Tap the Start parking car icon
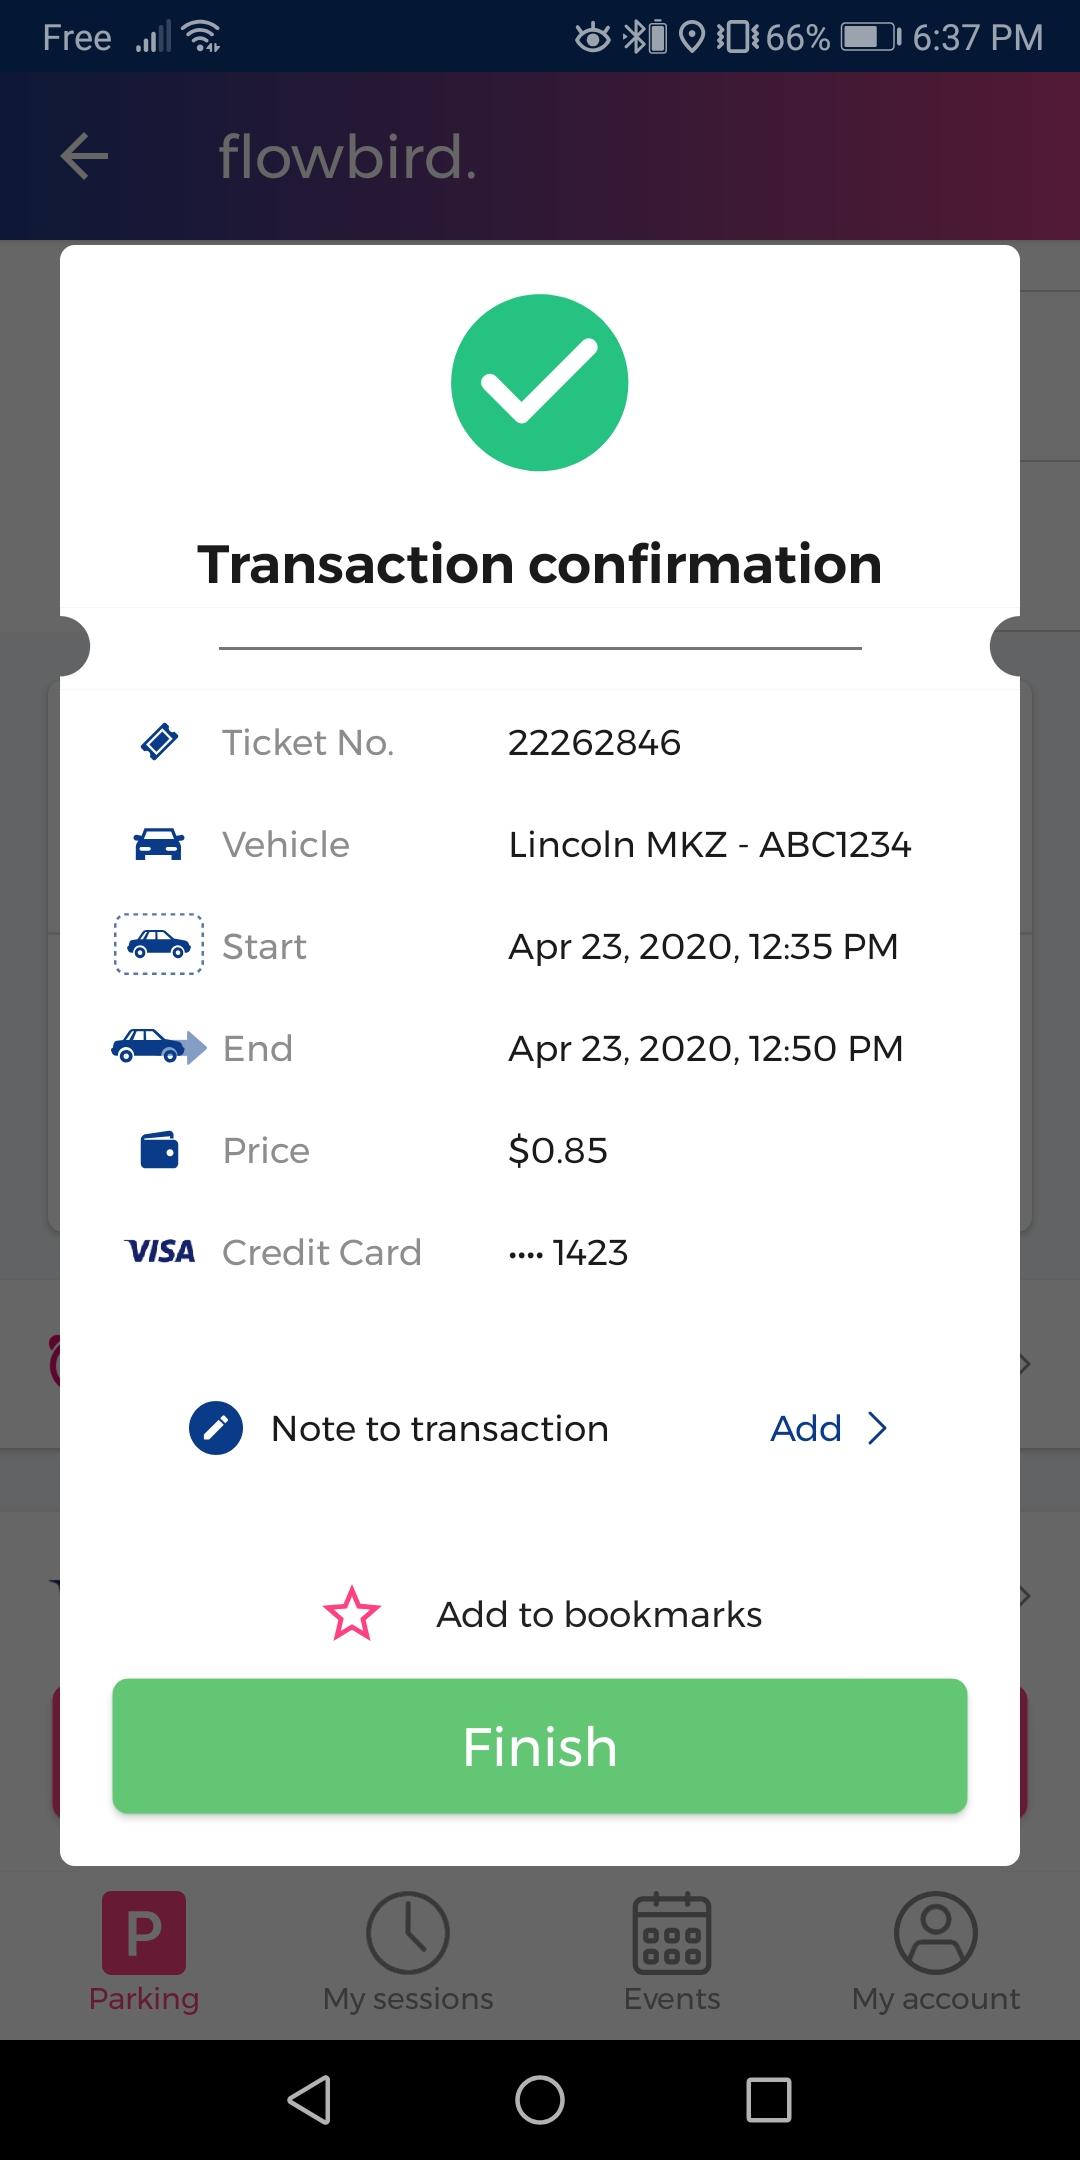This screenshot has width=1080, height=2160. click(159, 944)
